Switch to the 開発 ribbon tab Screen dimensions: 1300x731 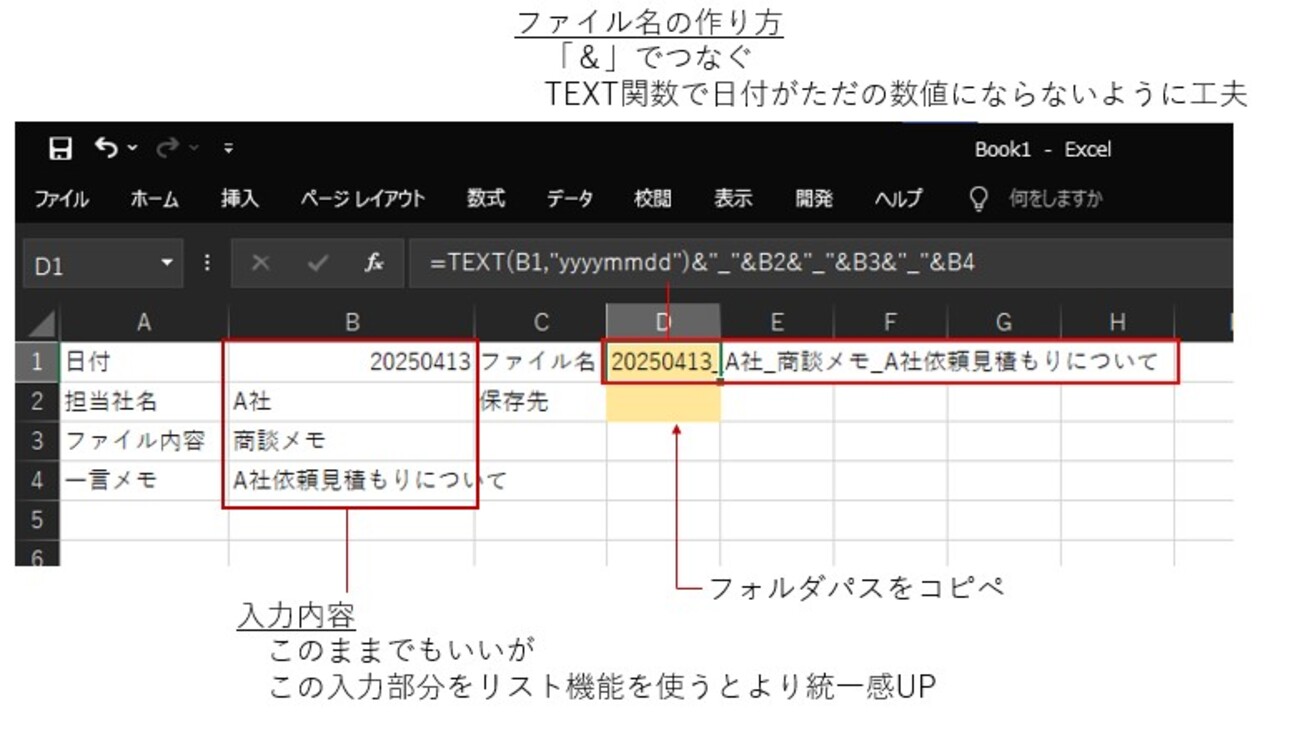(x=815, y=199)
